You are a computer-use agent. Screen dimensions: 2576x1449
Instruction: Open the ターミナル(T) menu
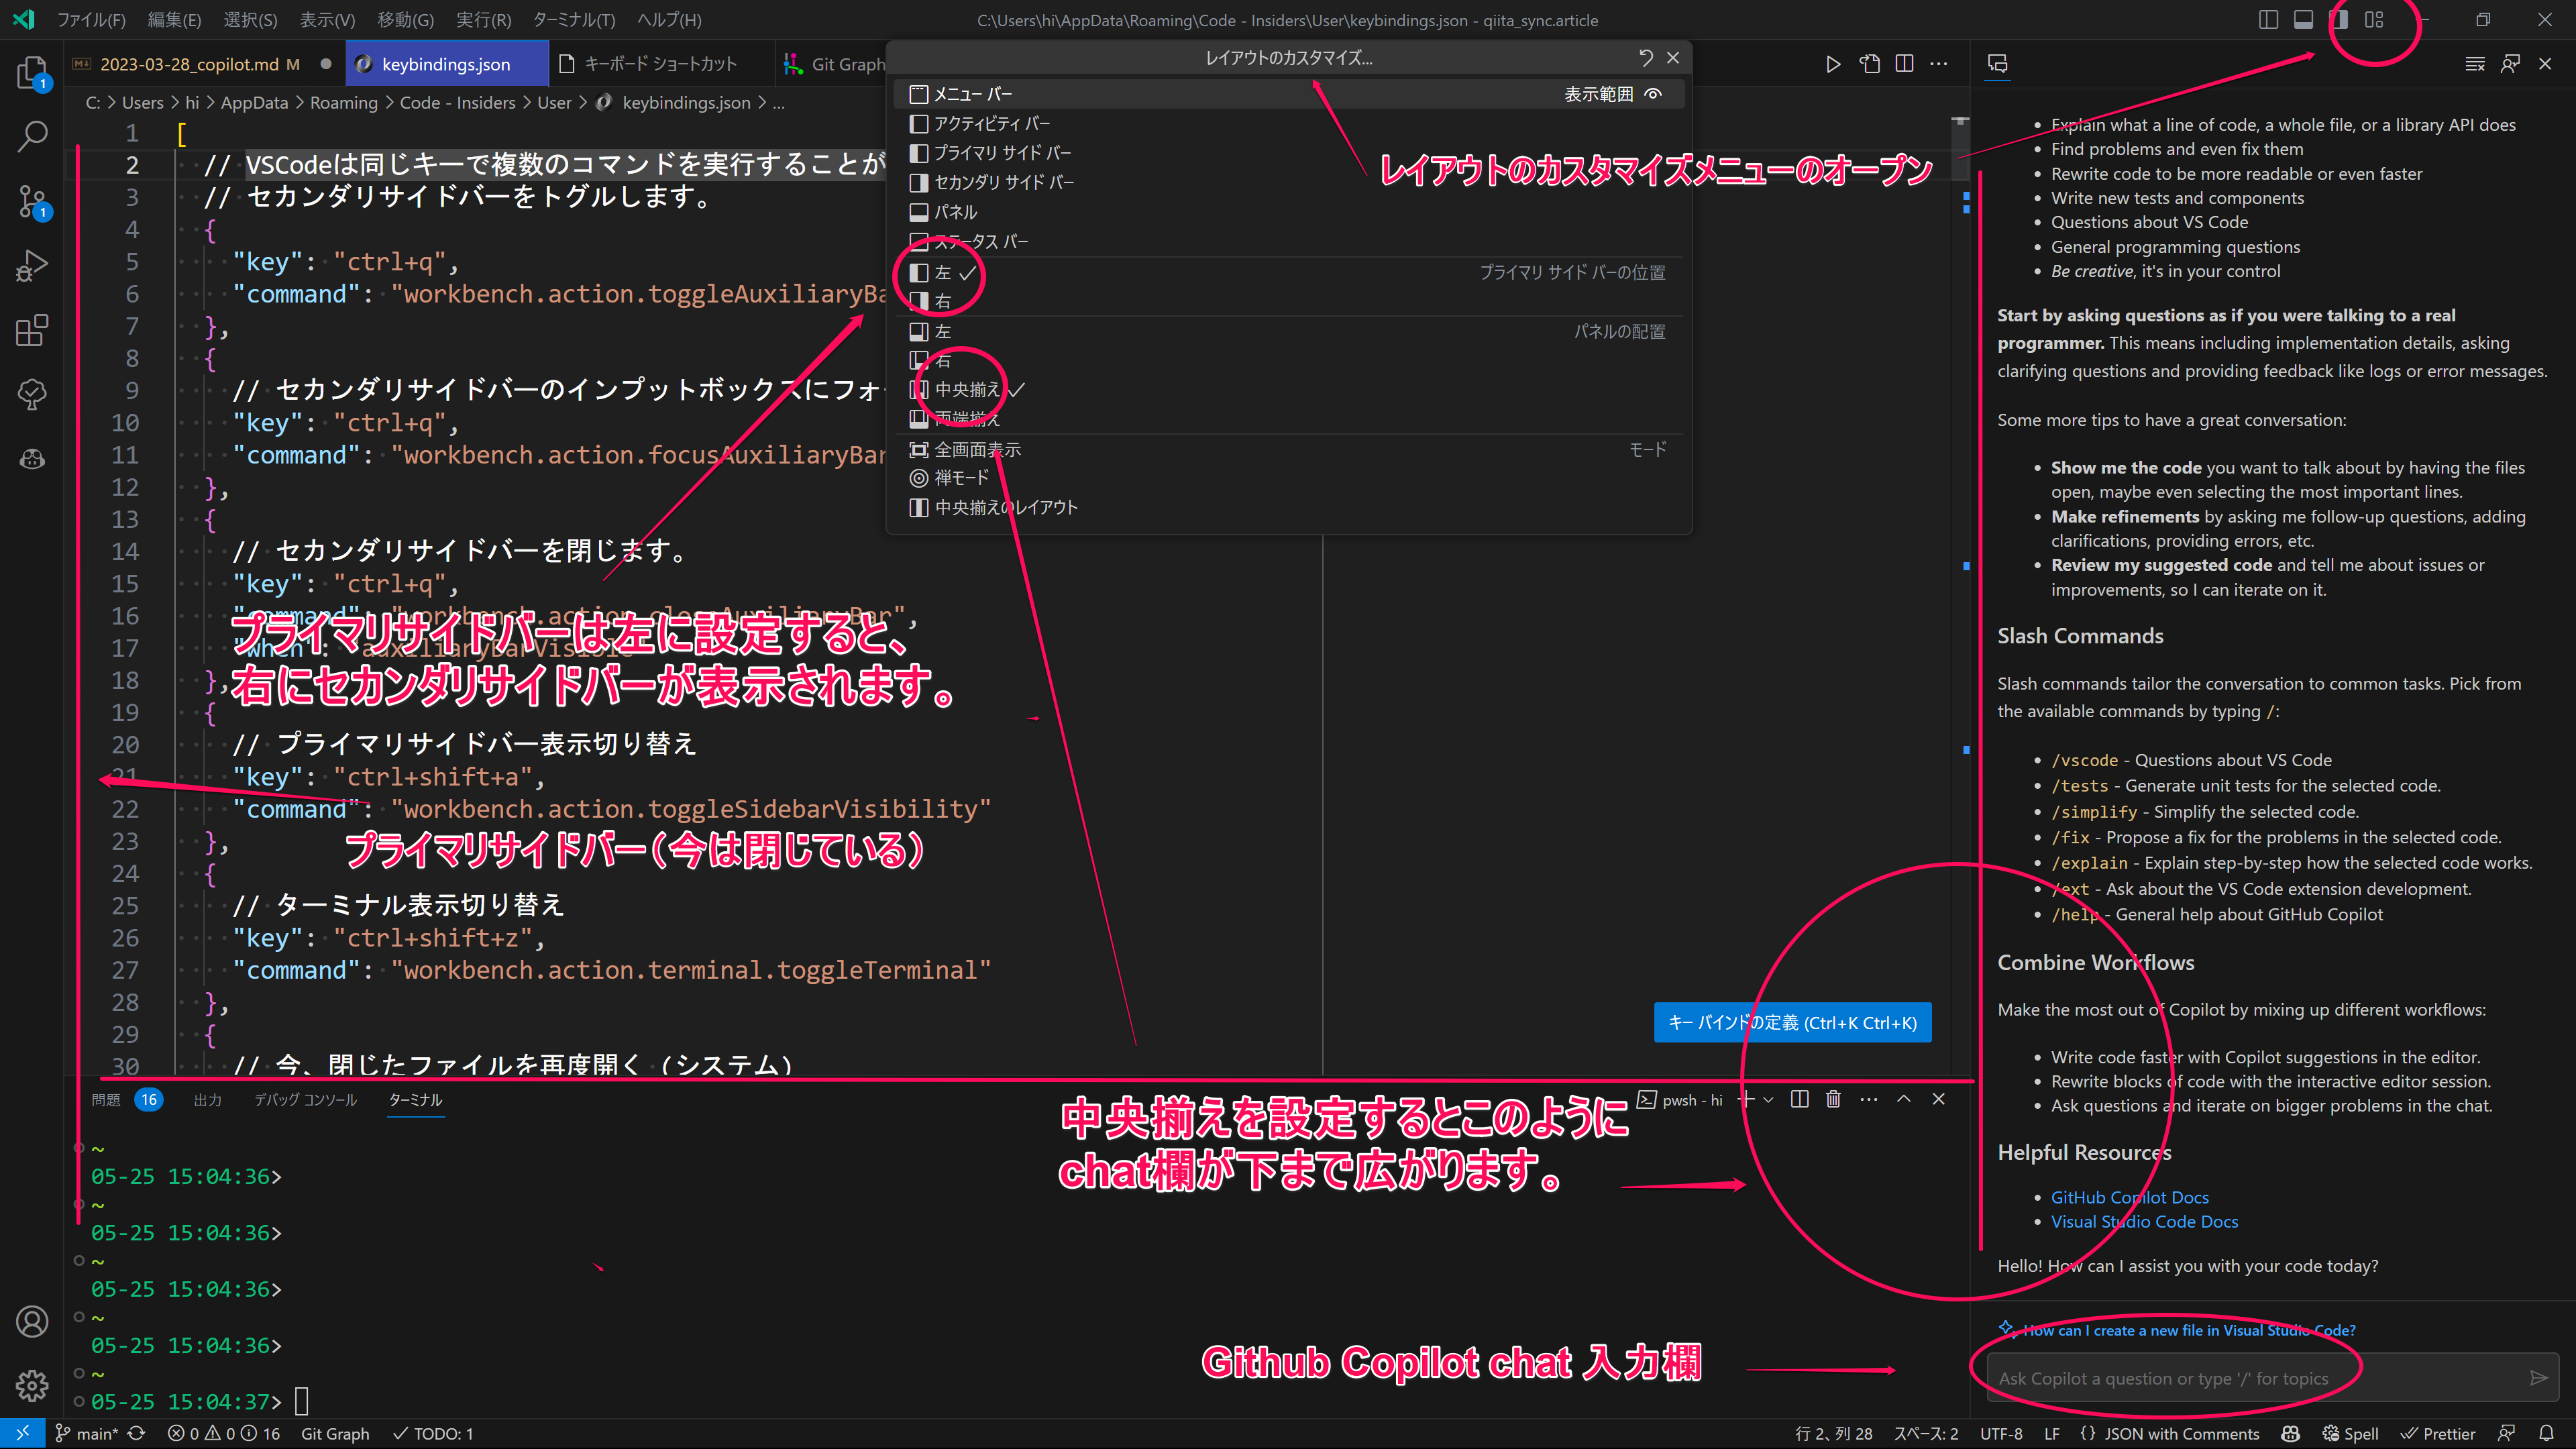574,19
